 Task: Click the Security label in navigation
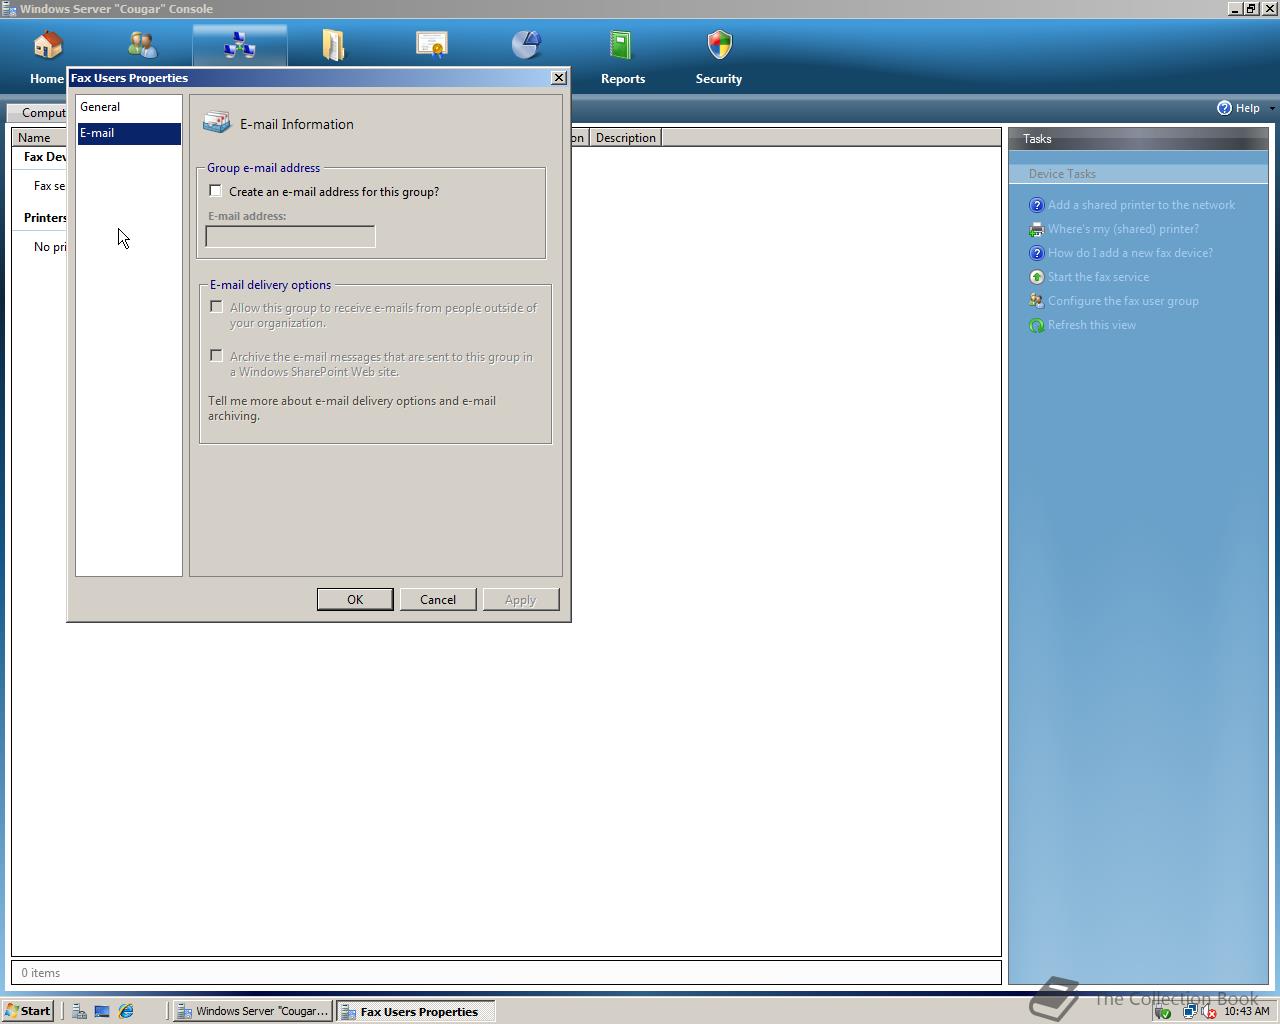click(719, 79)
